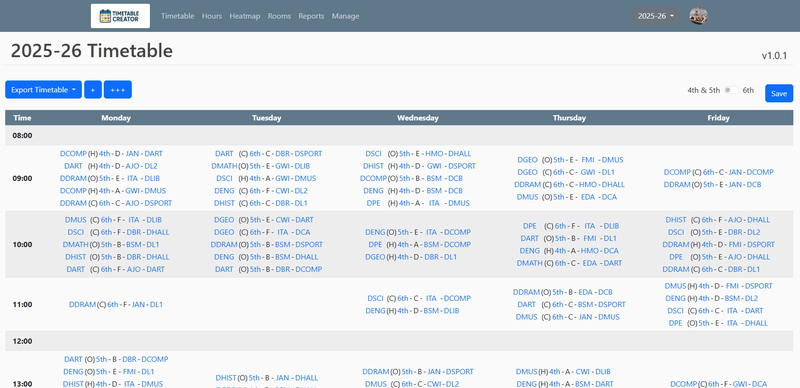Click FMI teacher in Friday 11:00 slot
800x388 pixels.
(x=732, y=286)
